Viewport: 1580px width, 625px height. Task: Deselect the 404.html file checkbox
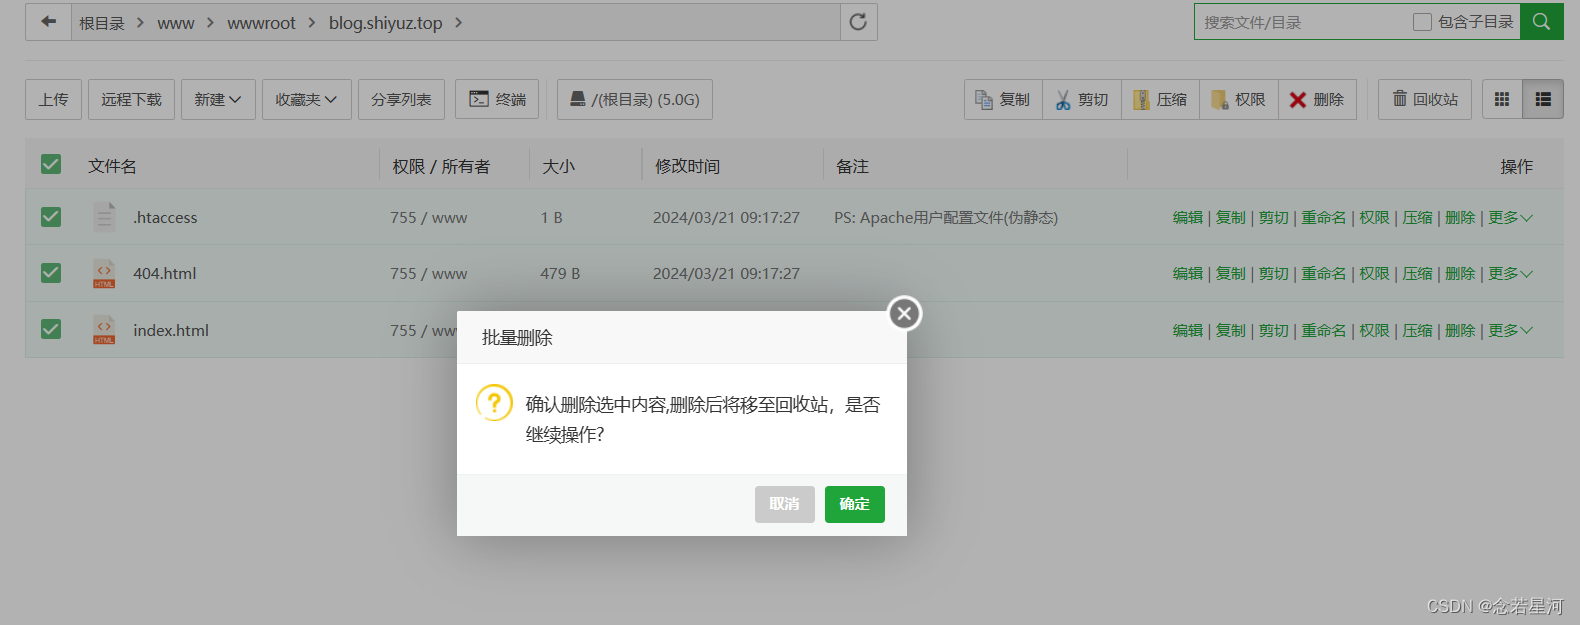click(x=51, y=273)
